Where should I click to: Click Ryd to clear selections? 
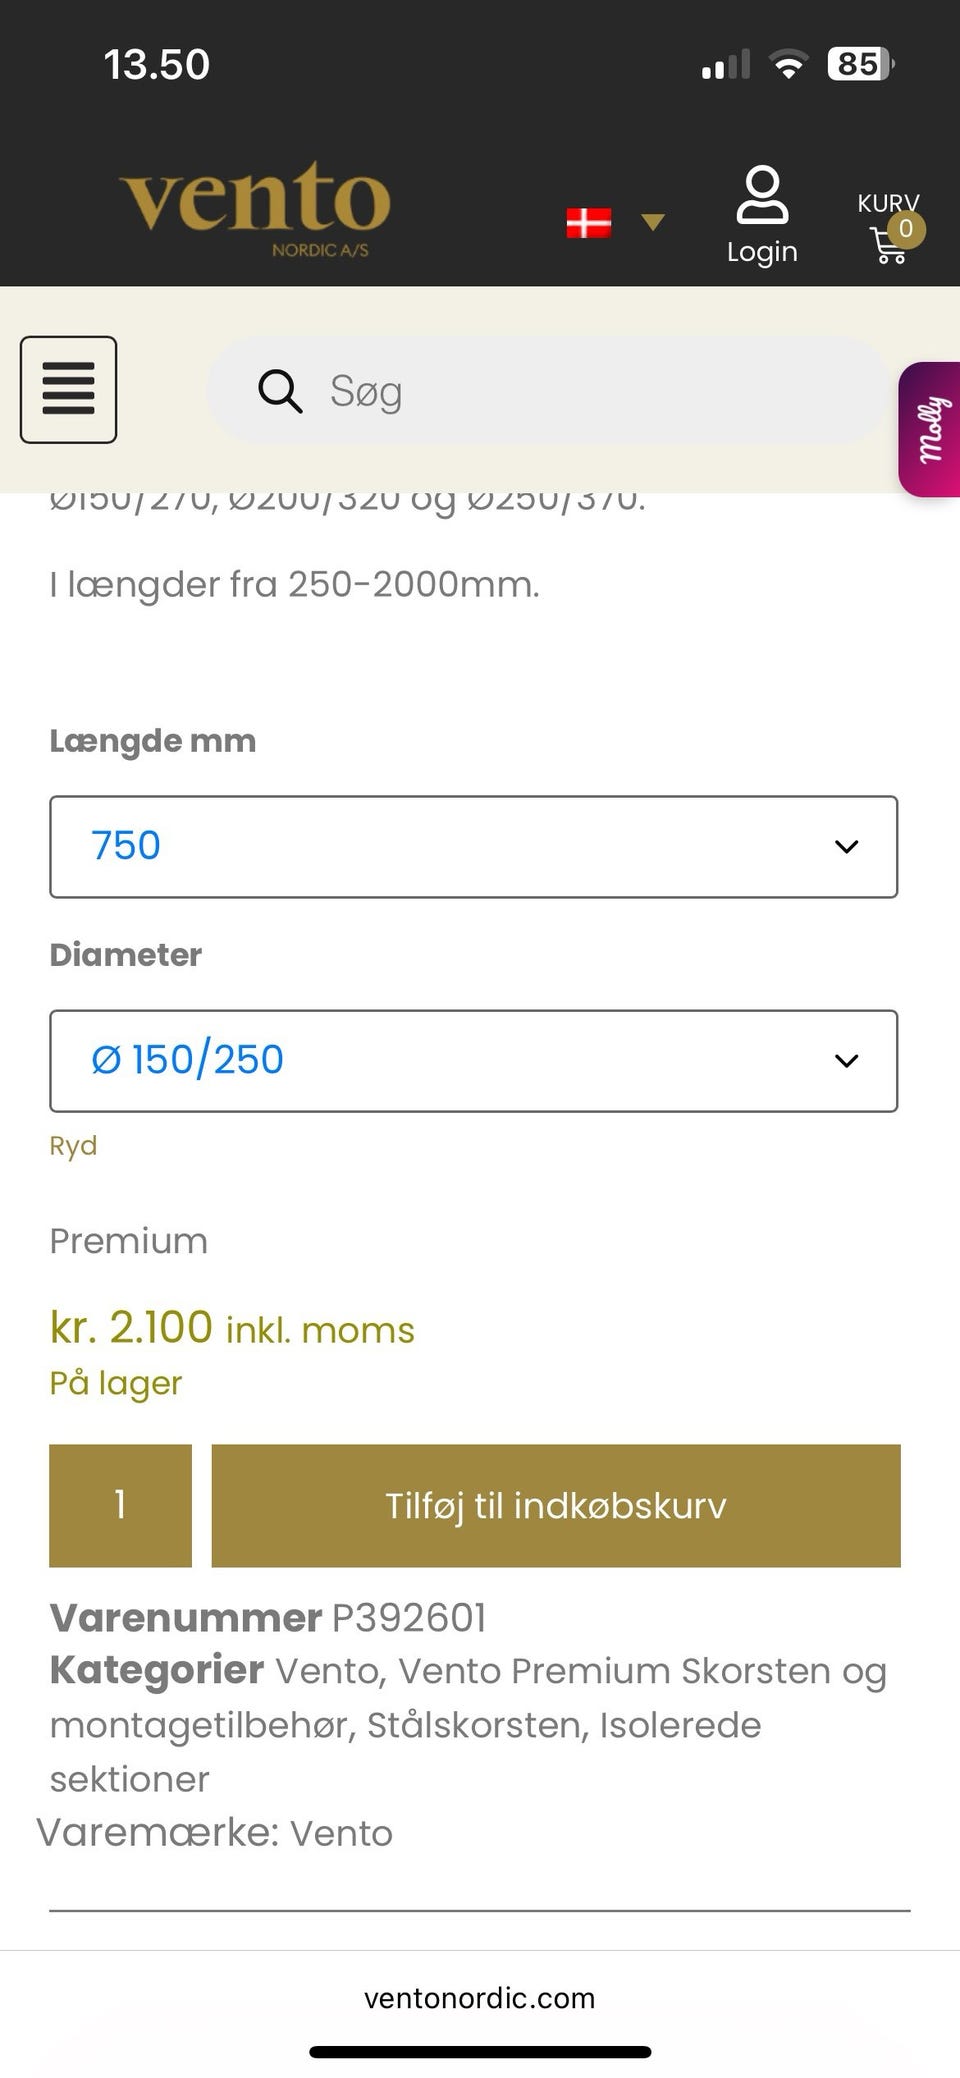coord(73,1146)
